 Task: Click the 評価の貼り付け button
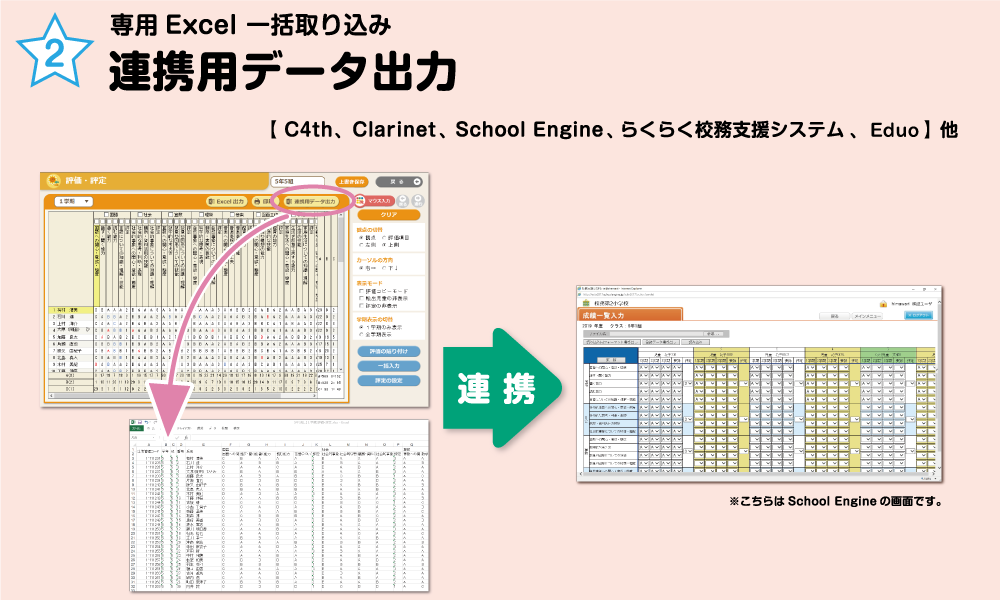click(x=389, y=351)
